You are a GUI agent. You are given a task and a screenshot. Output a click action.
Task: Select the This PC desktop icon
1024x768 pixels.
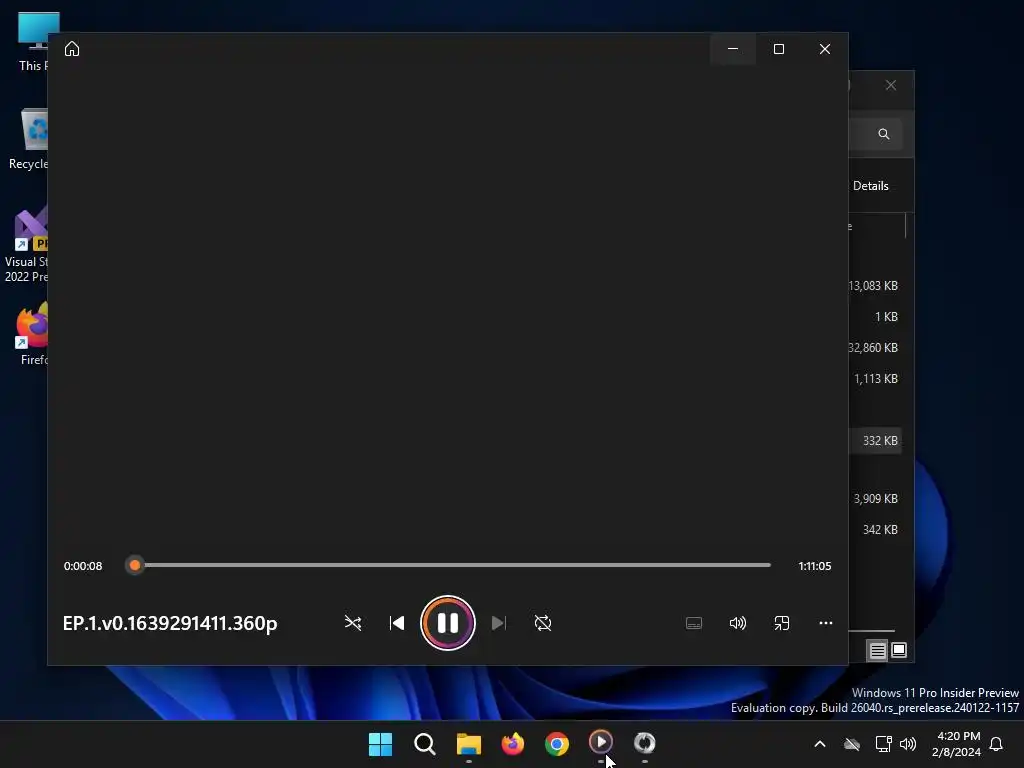click(x=33, y=41)
